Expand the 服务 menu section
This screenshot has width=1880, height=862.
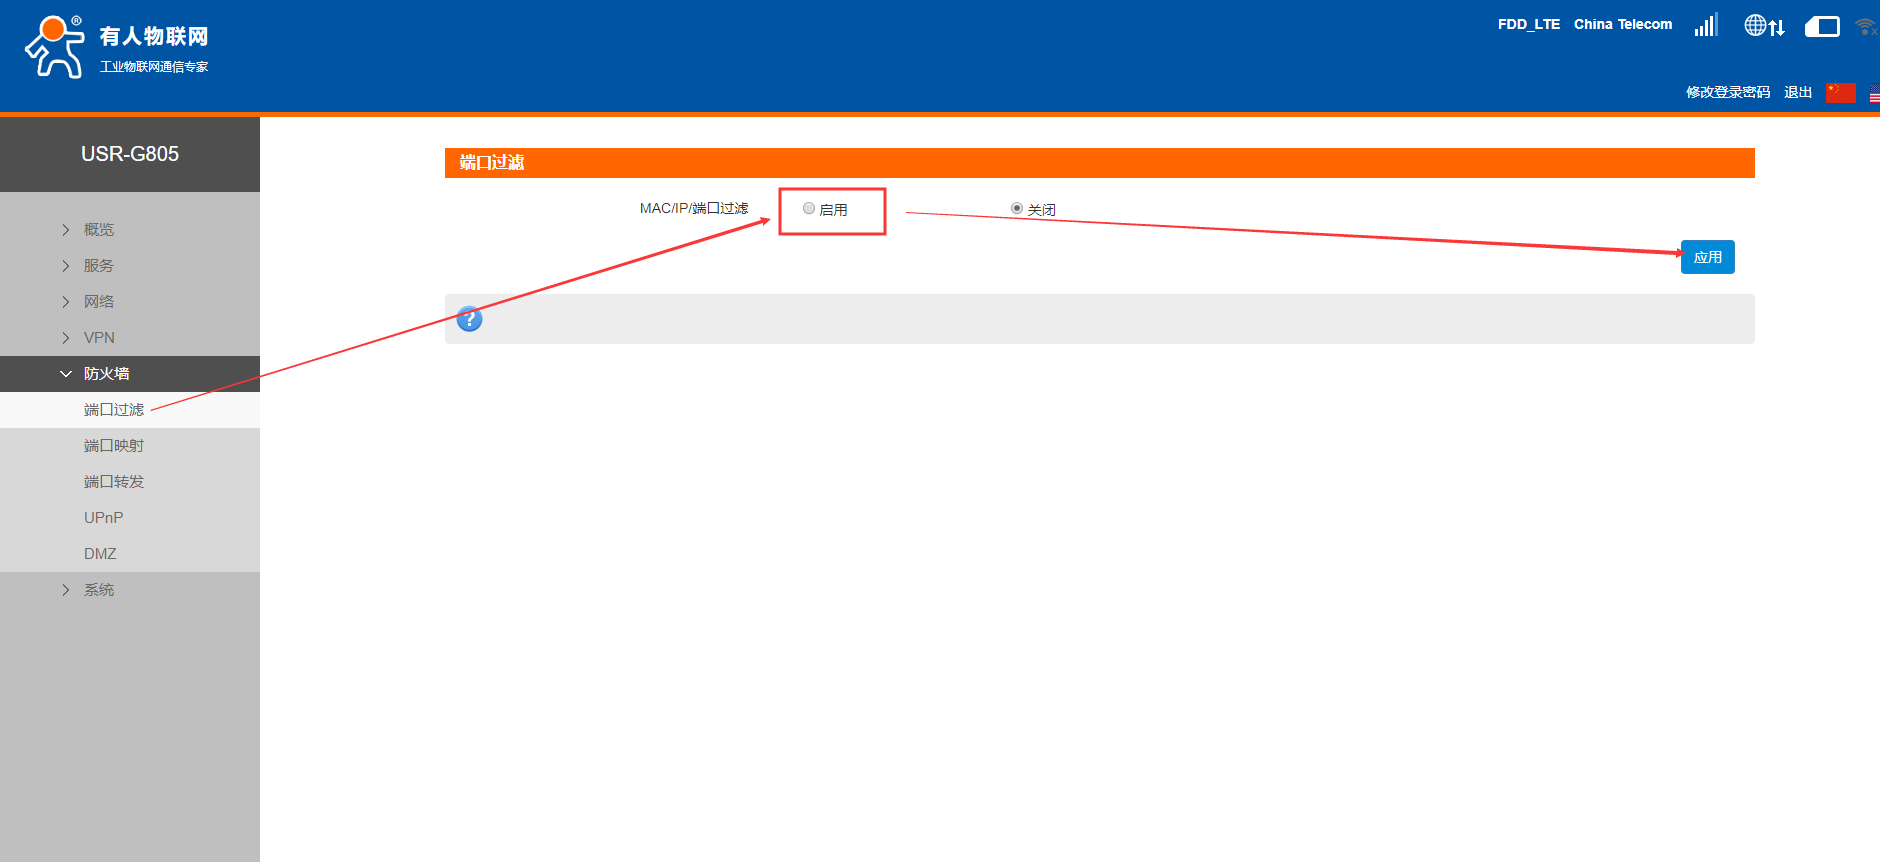(x=99, y=266)
